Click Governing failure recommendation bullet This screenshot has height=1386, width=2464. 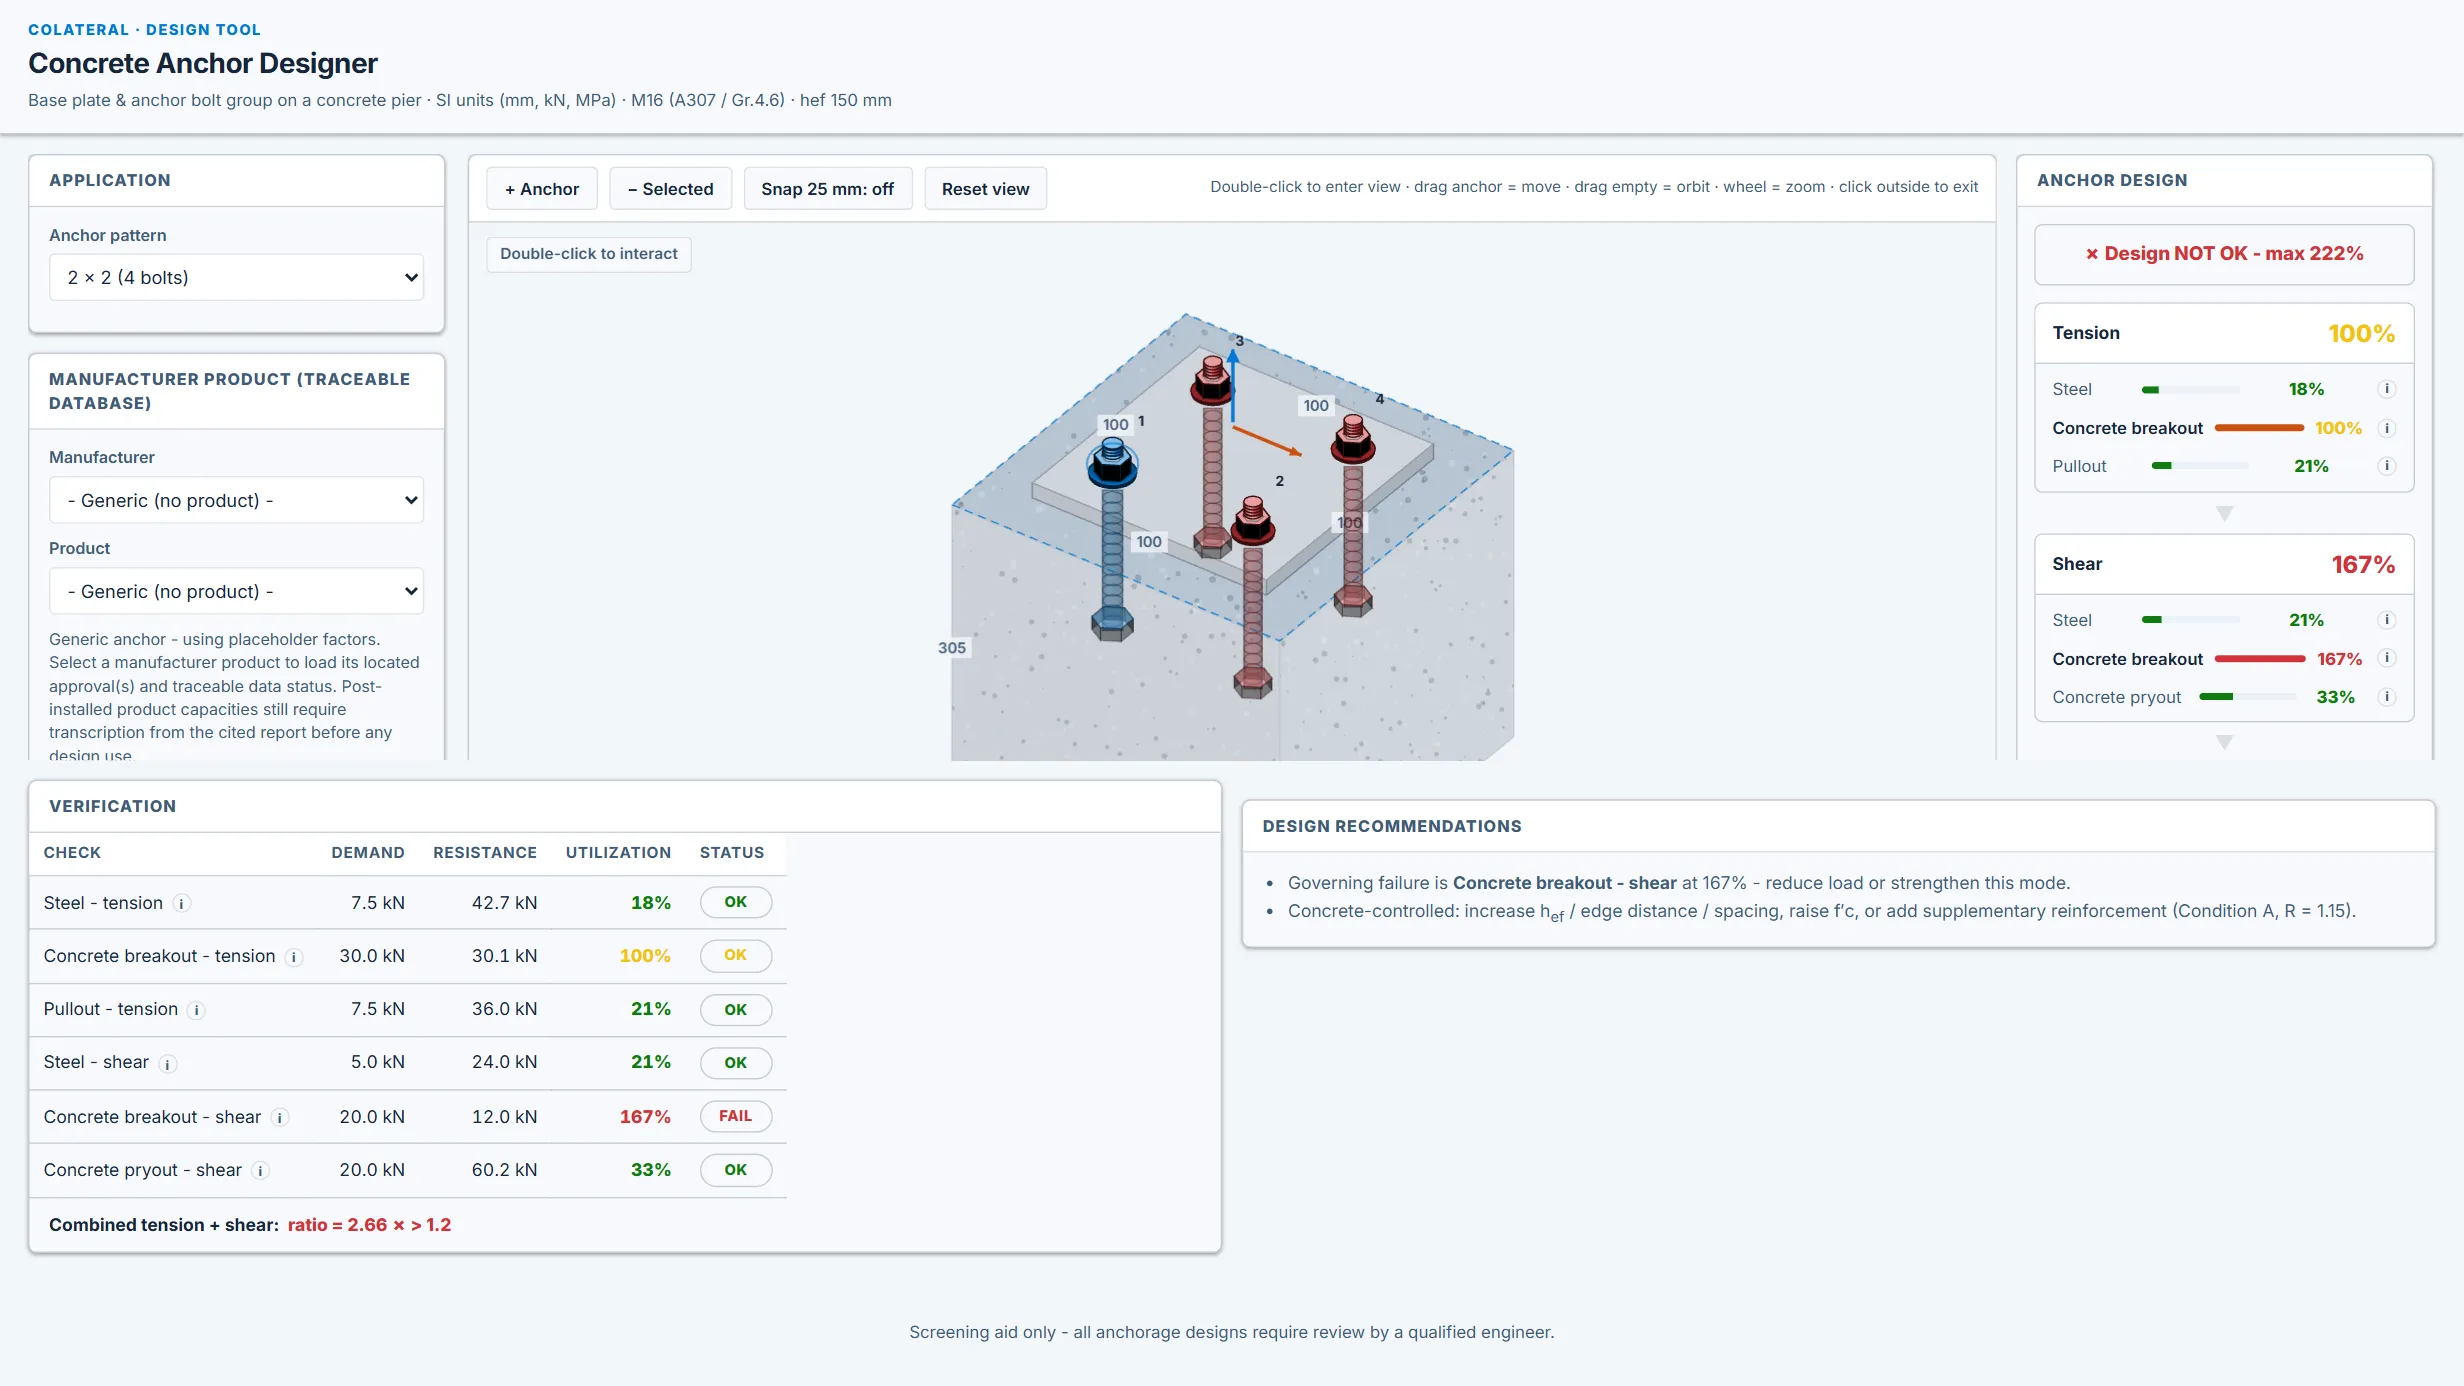point(1679,883)
